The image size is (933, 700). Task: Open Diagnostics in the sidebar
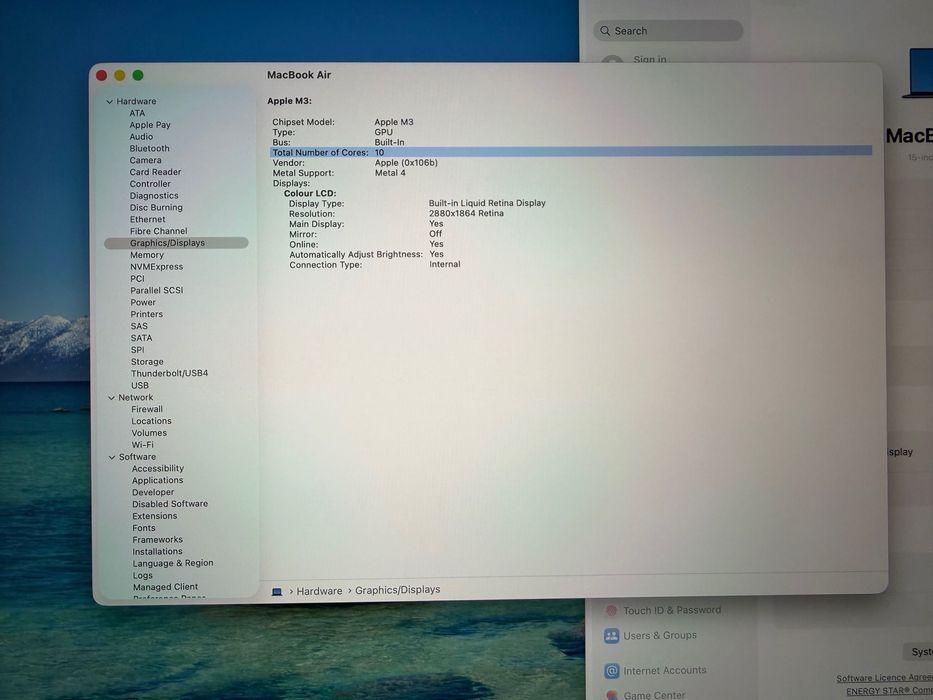click(154, 196)
